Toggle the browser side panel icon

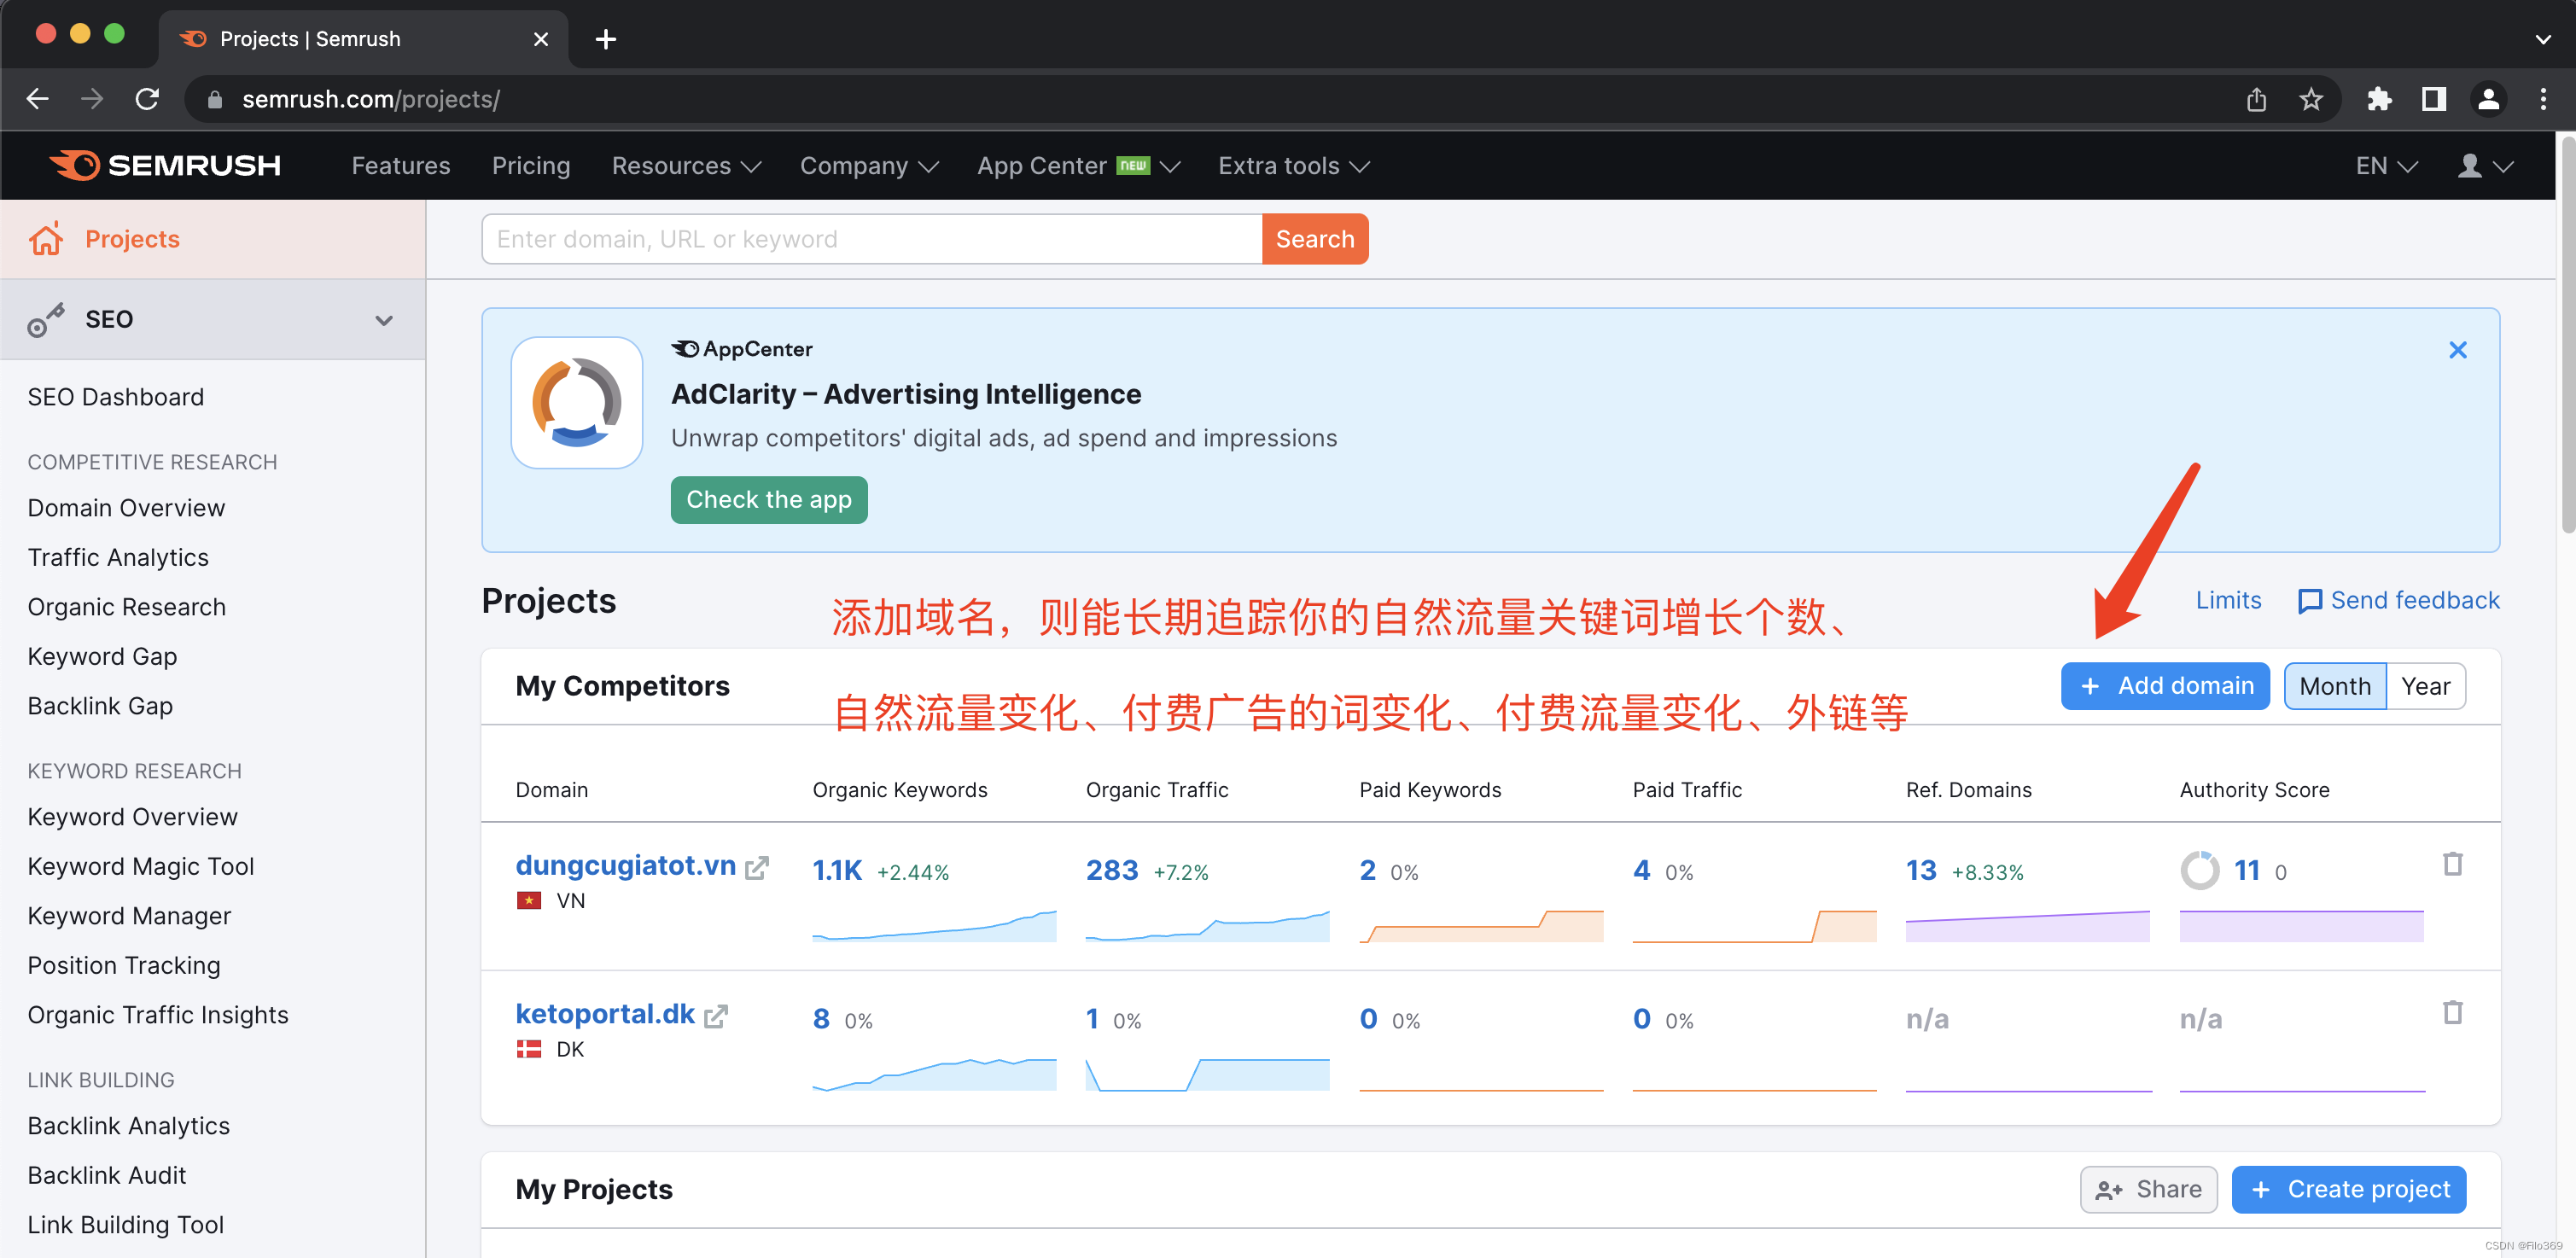[x=2433, y=99]
